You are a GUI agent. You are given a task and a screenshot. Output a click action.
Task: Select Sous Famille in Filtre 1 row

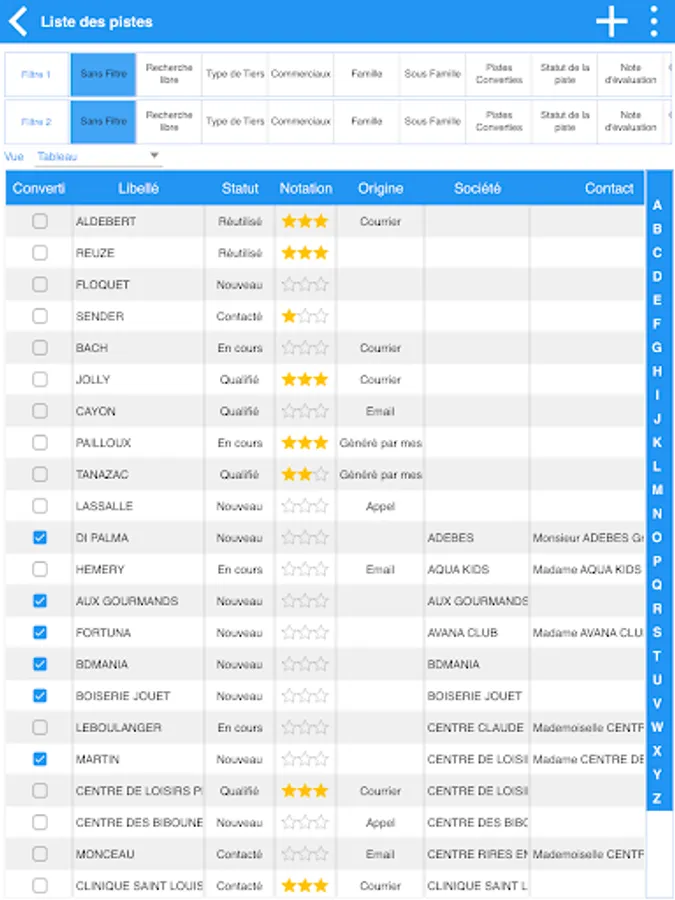tap(433, 74)
